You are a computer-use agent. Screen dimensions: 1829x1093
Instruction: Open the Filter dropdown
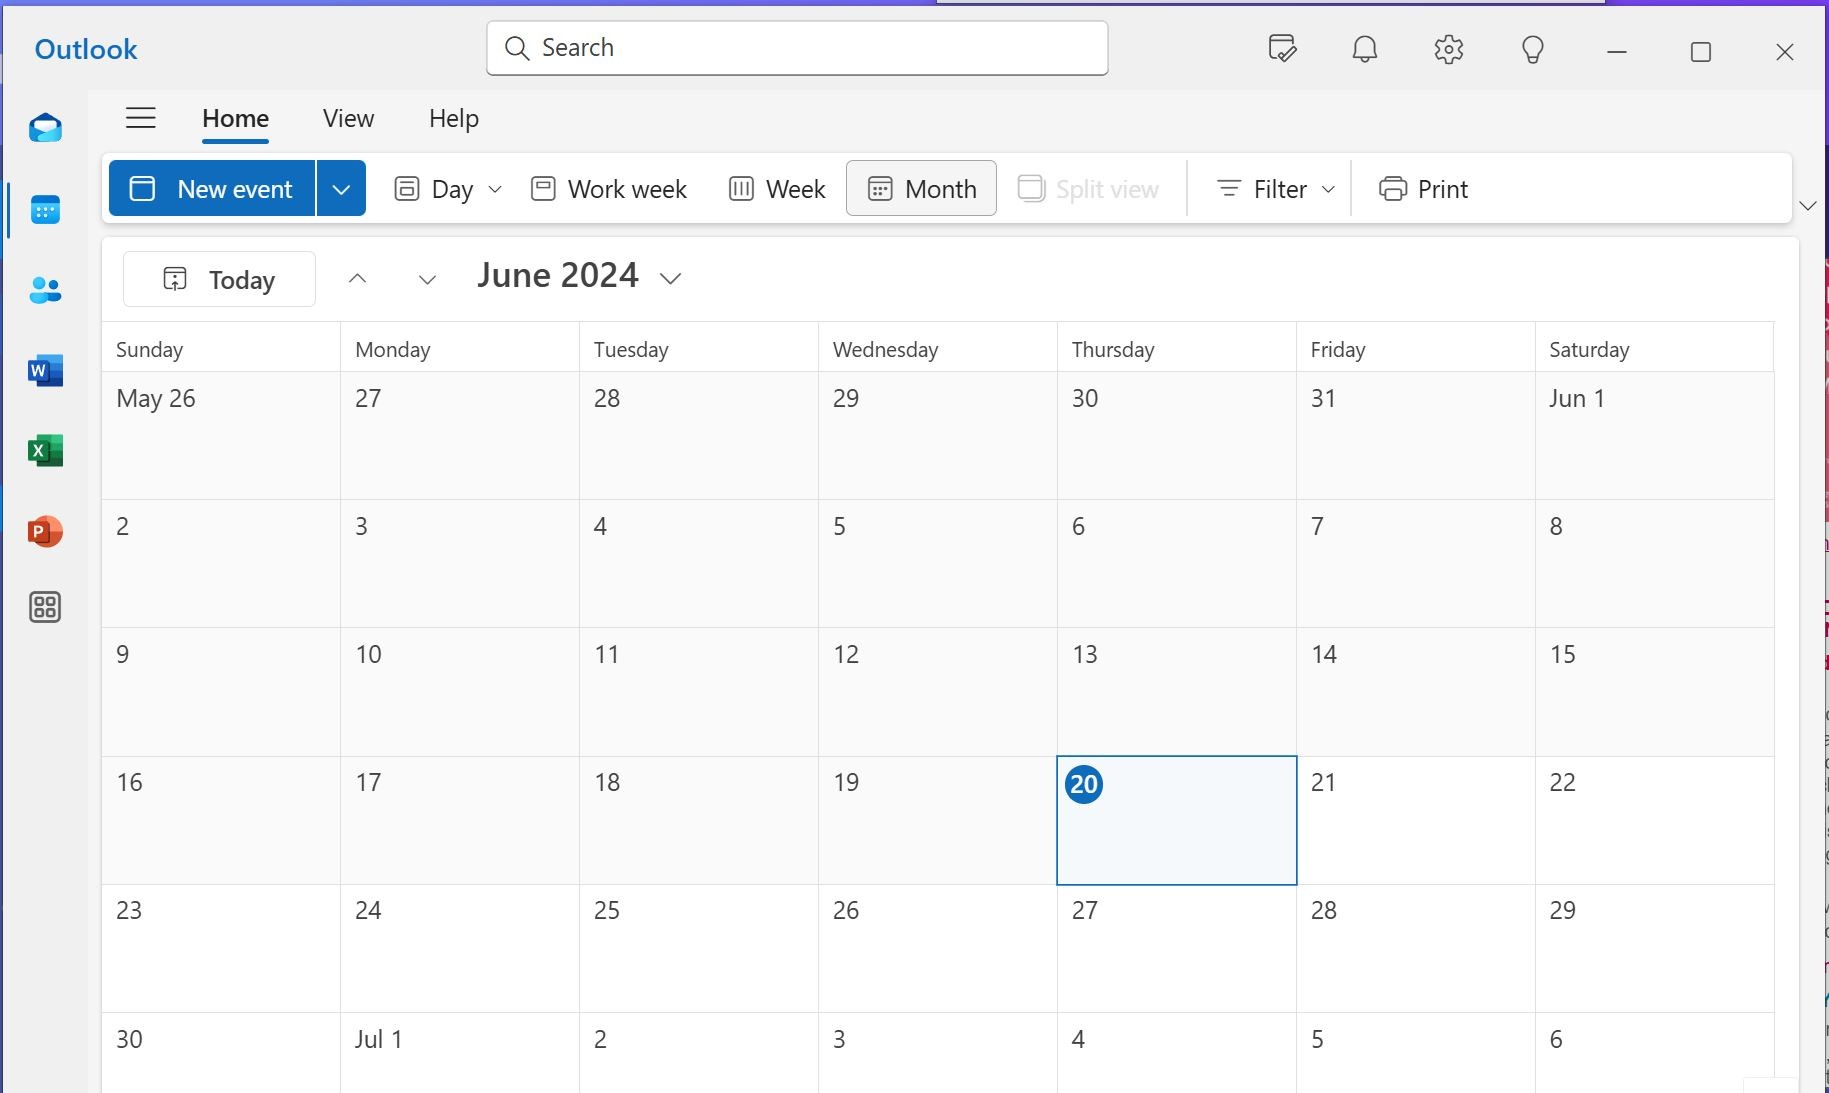(1275, 189)
